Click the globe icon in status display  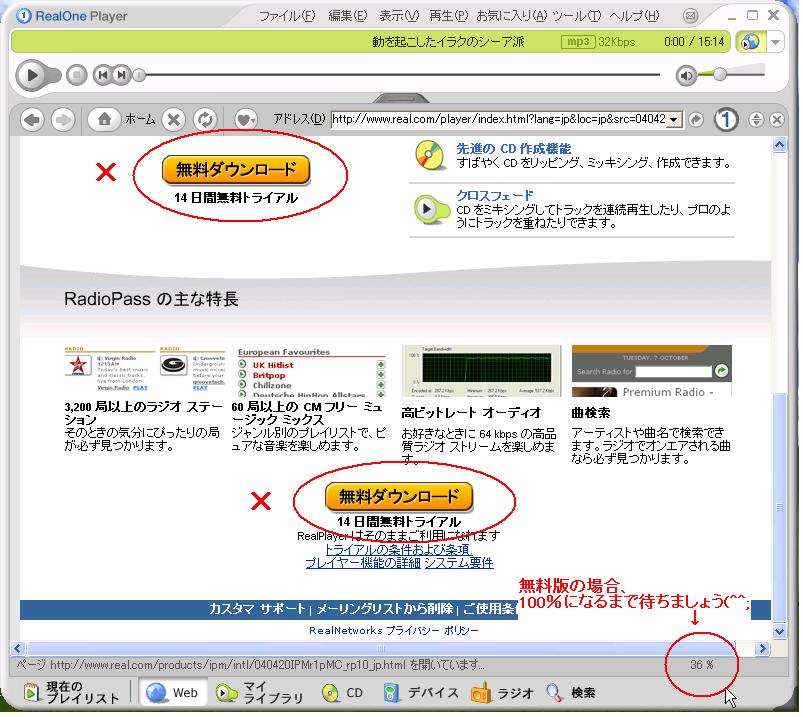(x=750, y=41)
